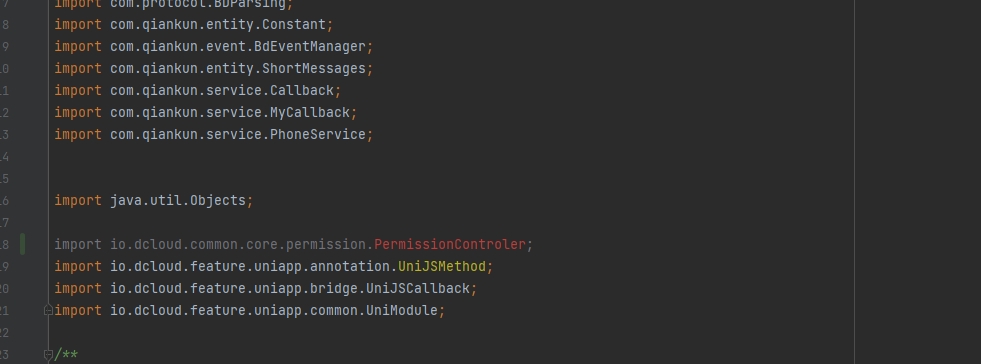
Task: Click the highlighted UniJSMethod annotation name
Action: [x=442, y=266]
